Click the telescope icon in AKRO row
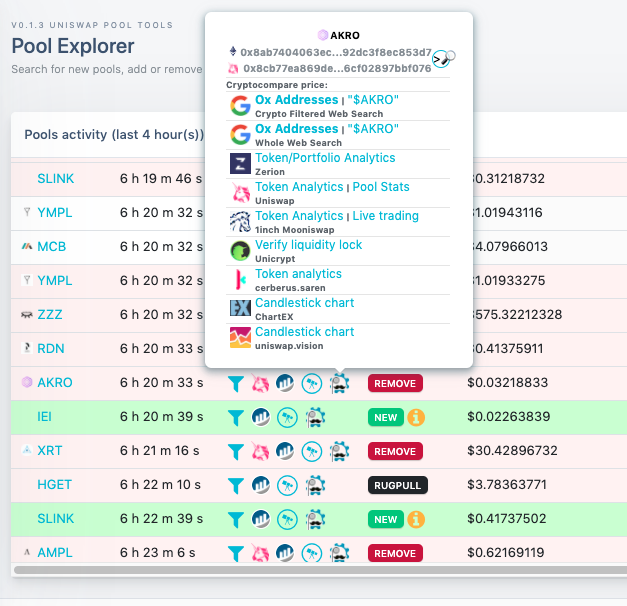 [x=312, y=384]
